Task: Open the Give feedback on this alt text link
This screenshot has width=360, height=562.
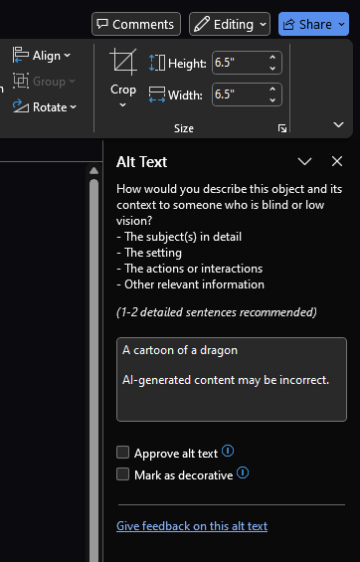Action: point(192,526)
